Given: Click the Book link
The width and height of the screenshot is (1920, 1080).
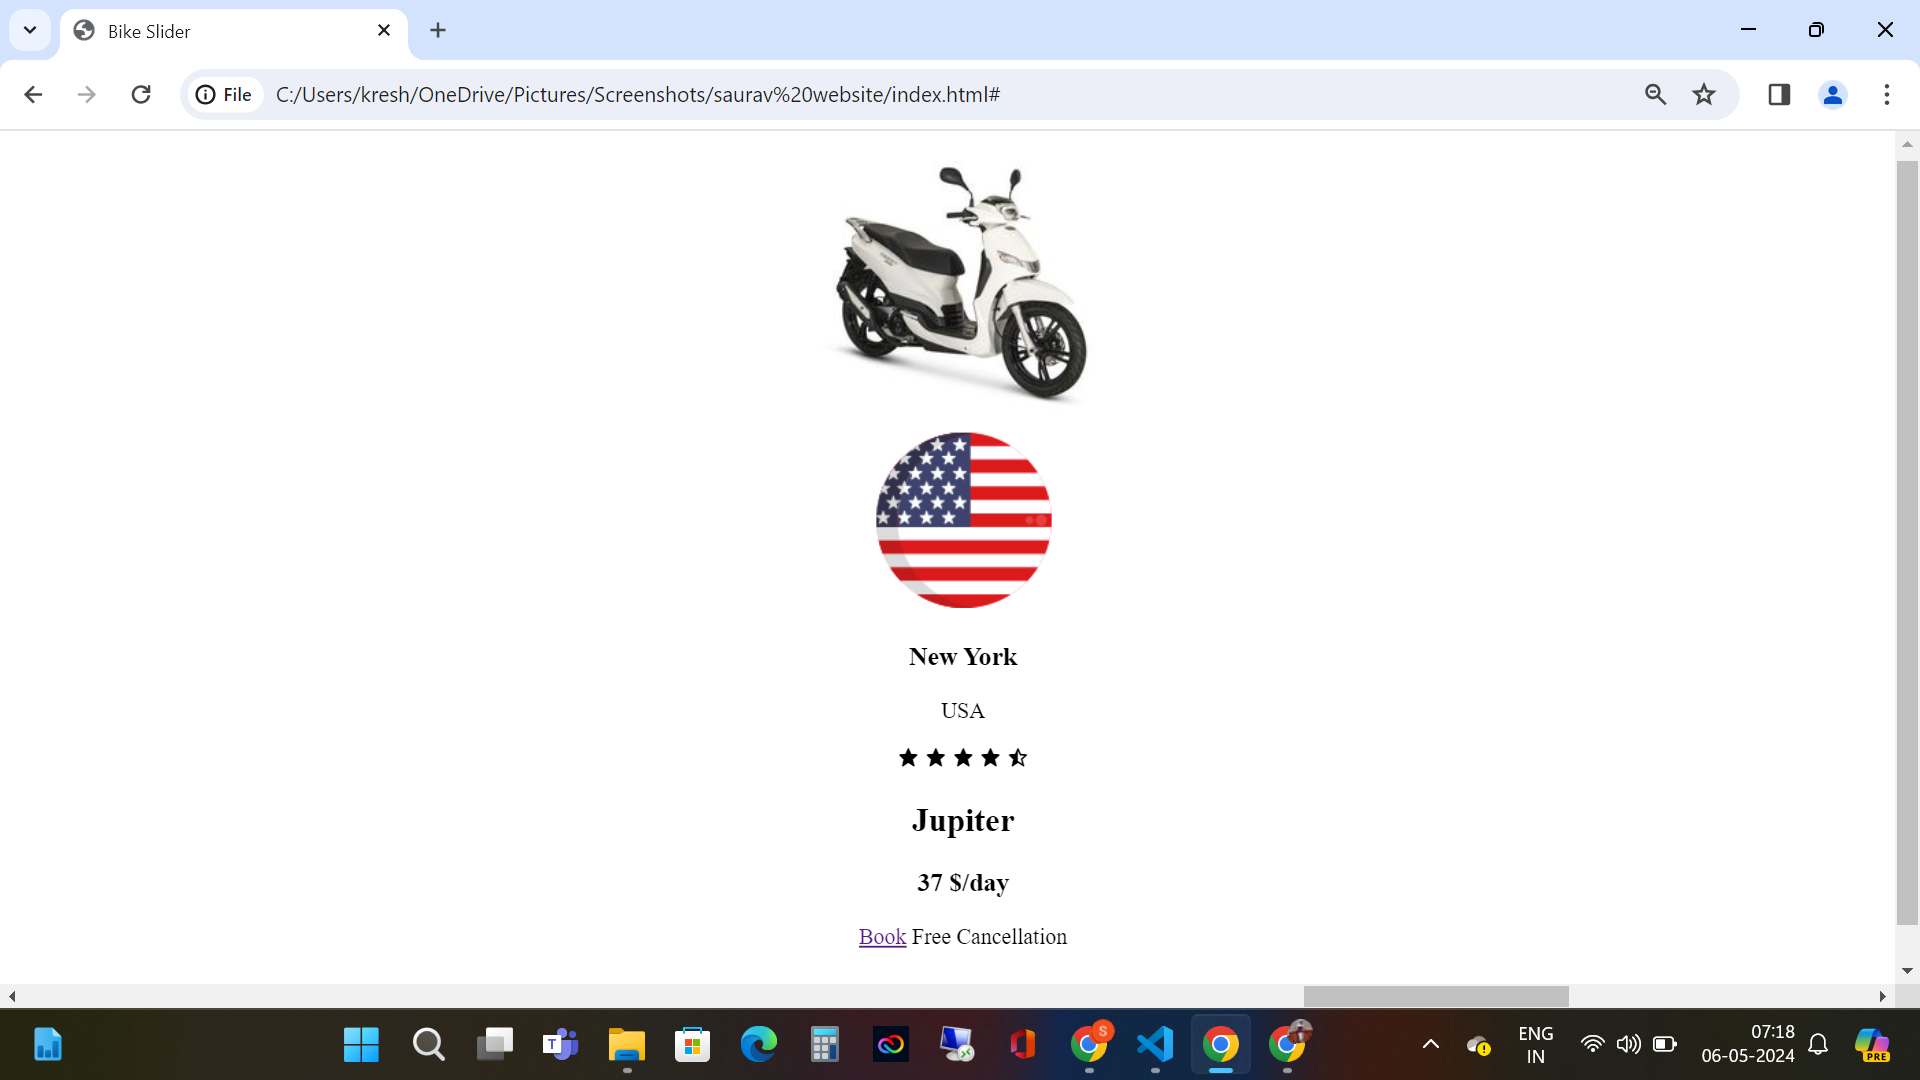Looking at the screenshot, I should pos(882,937).
